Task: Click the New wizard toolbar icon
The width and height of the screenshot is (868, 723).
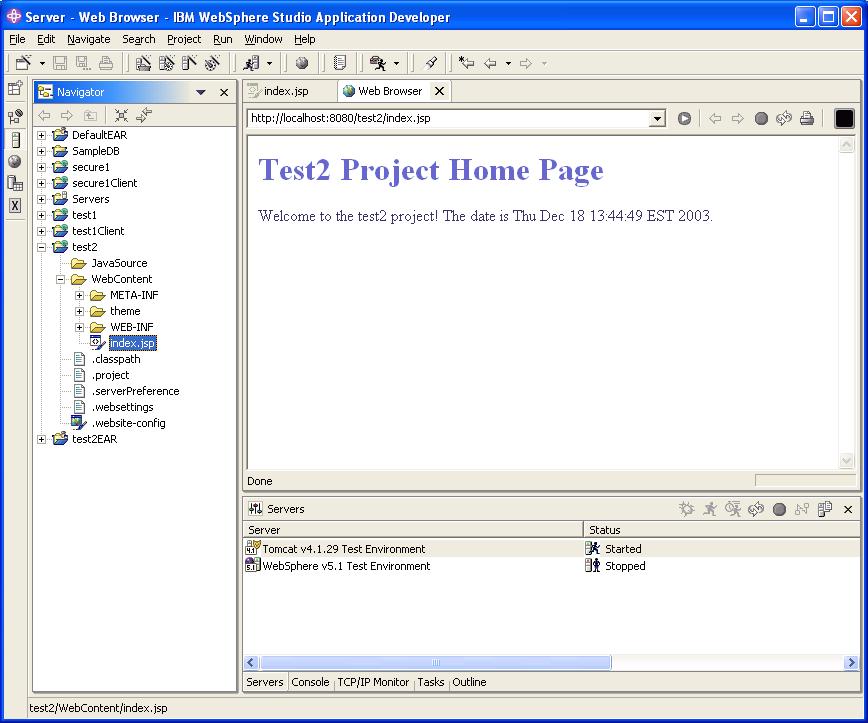Action: point(23,63)
